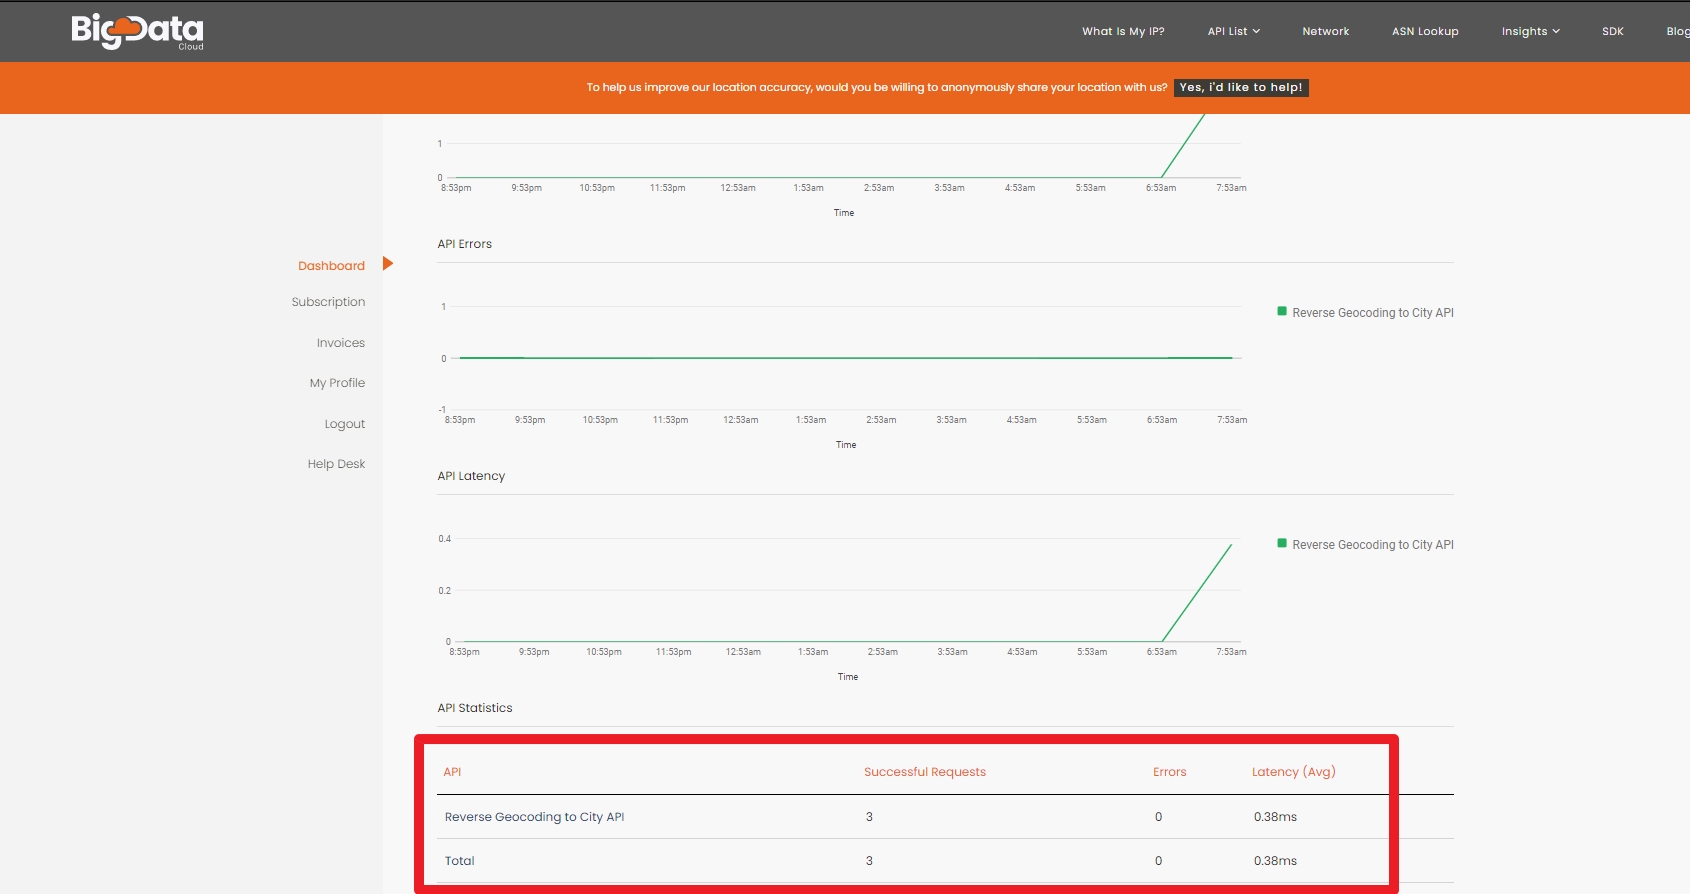Click the Yes, I'd like to help! button
This screenshot has width=1690, height=894.
1241,87
